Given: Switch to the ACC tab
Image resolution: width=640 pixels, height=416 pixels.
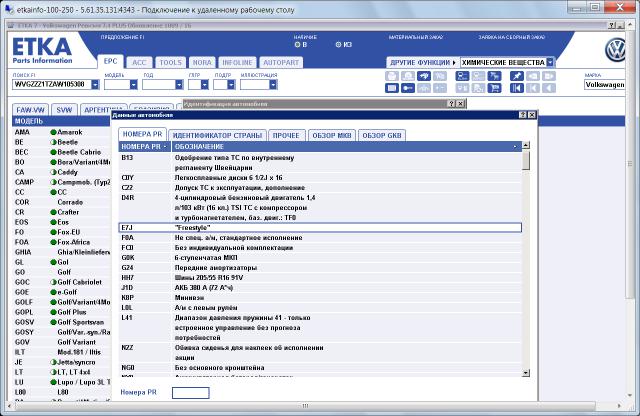Looking at the screenshot, I should (139, 62).
